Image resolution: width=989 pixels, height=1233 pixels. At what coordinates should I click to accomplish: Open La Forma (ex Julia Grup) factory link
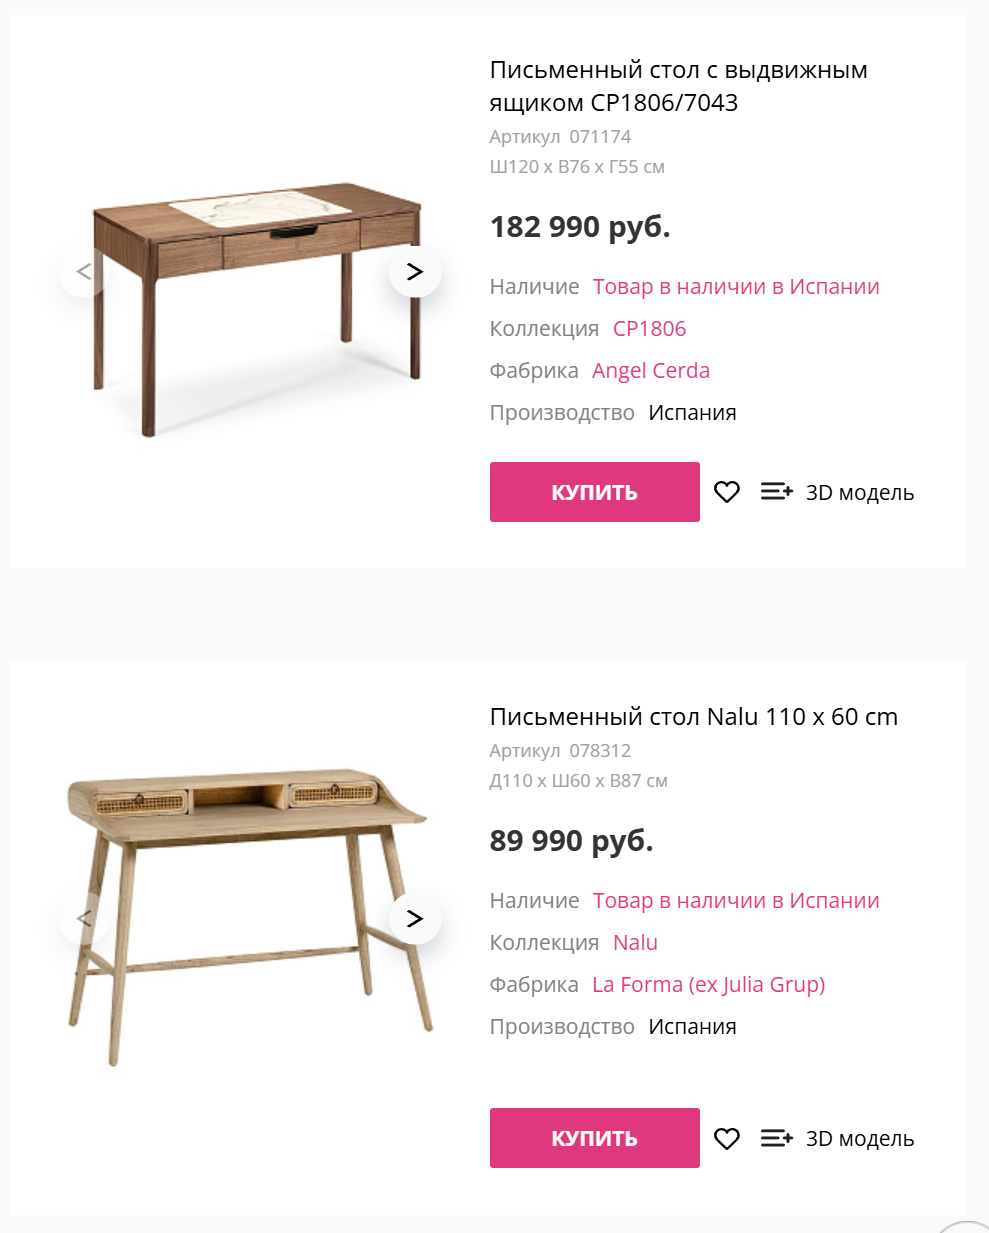pos(709,985)
